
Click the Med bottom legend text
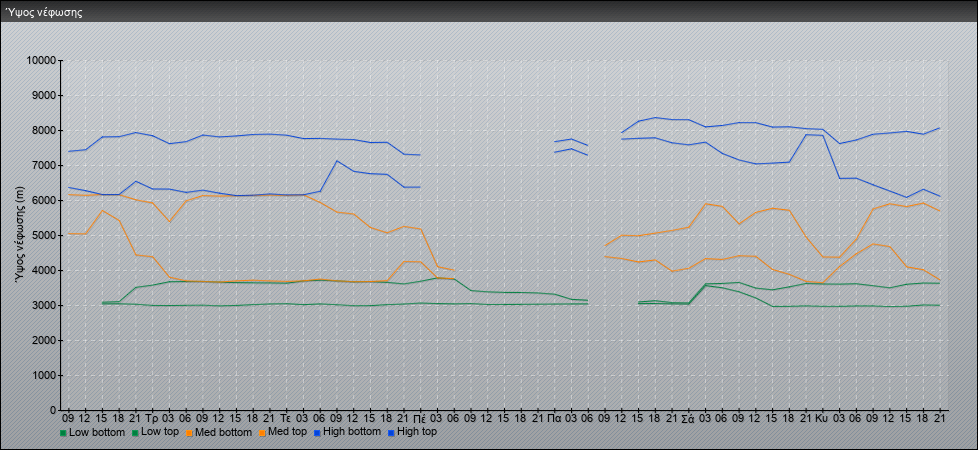click(x=224, y=433)
